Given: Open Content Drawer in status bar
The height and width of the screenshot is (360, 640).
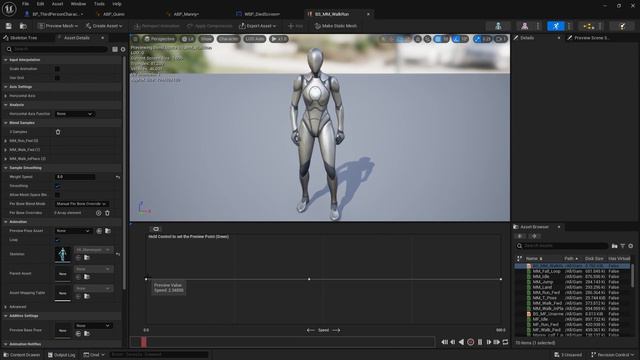Looking at the screenshot, I should tap(22, 355).
